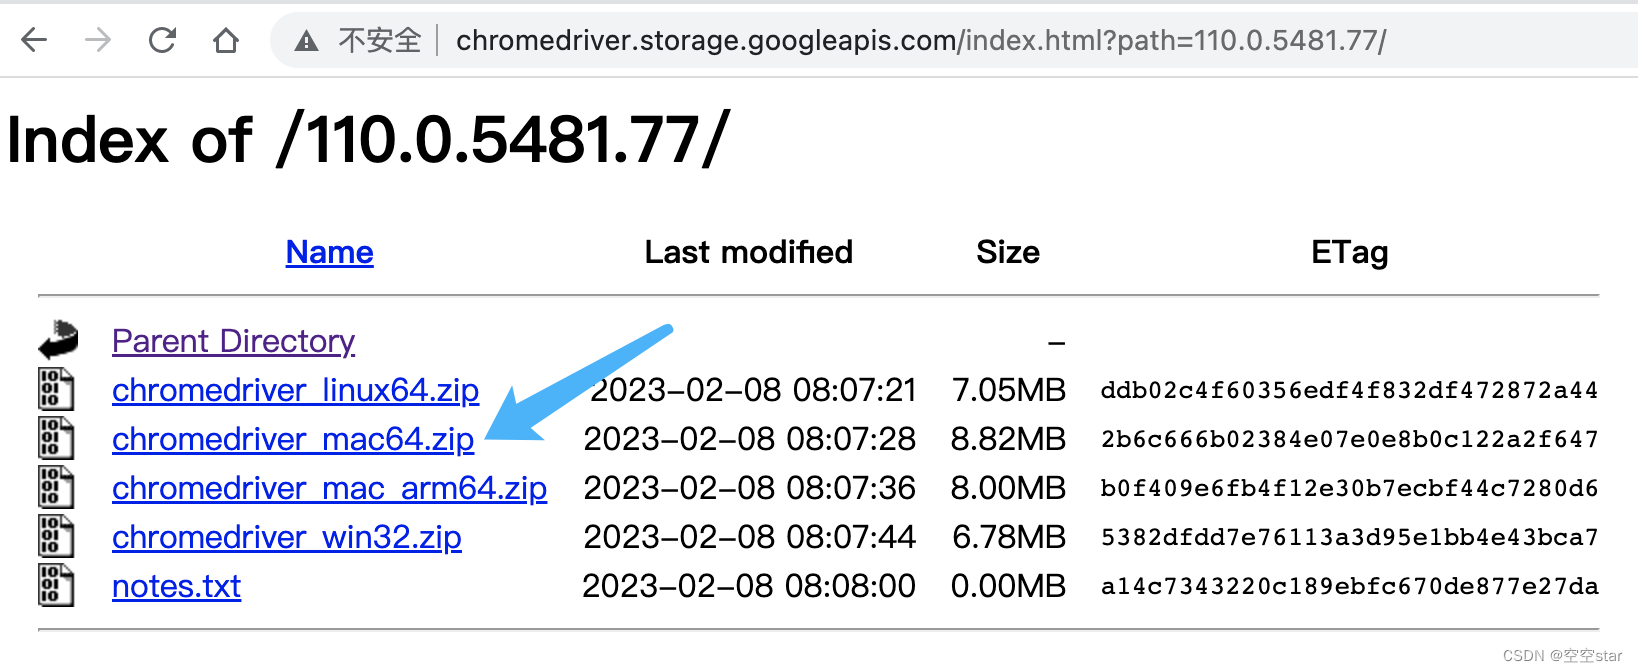
Task: Open the notes.txt file link
Action: 176,586
